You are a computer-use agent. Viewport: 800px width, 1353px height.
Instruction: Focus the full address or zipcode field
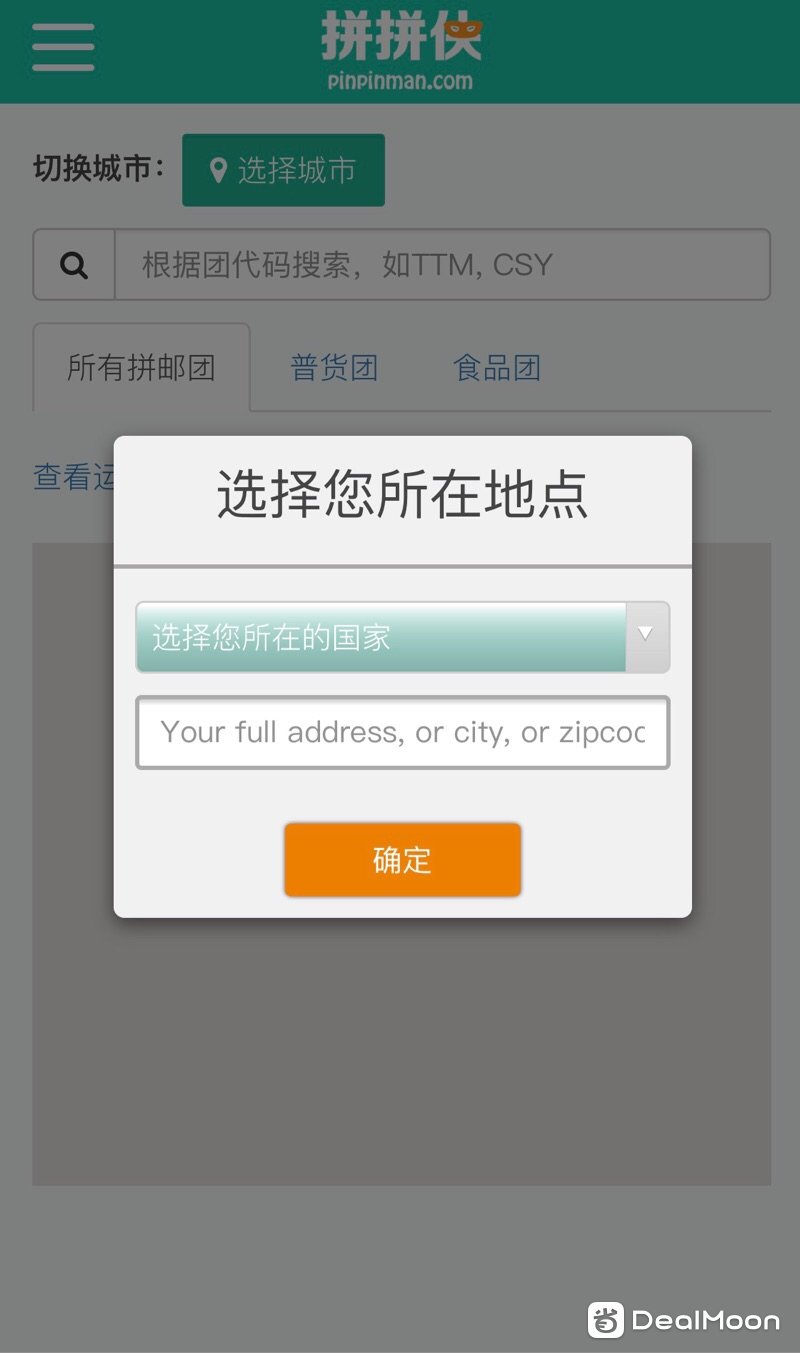point(402,732)
